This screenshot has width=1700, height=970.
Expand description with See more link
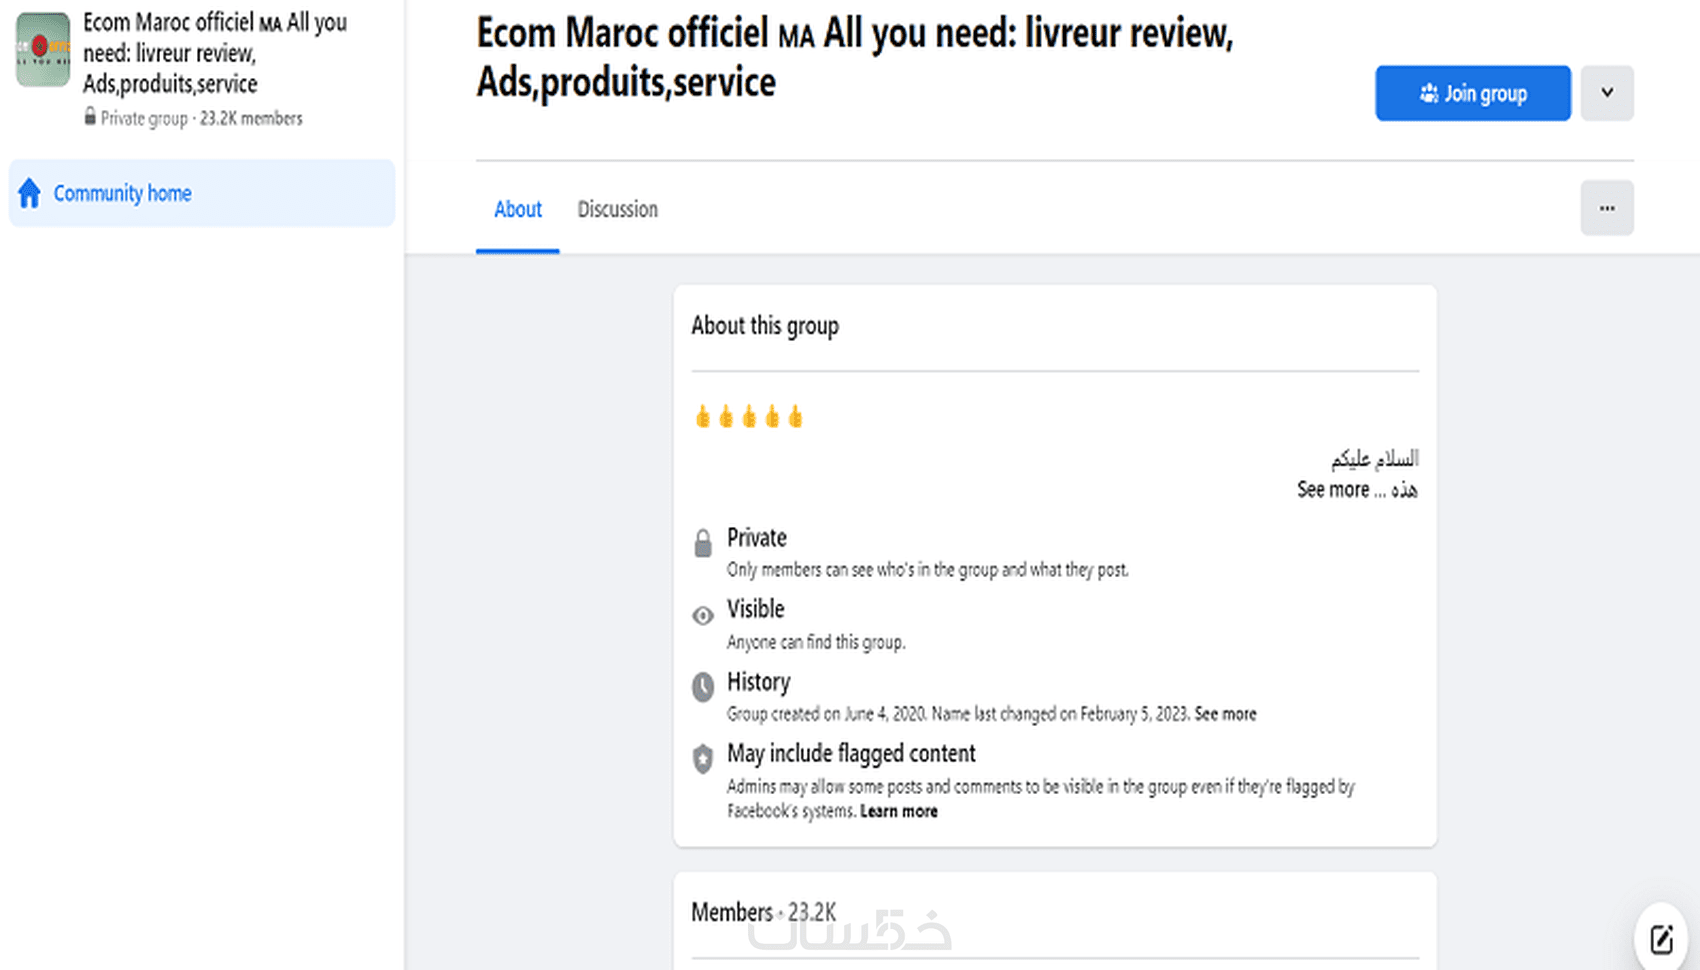coord(1333,490)
